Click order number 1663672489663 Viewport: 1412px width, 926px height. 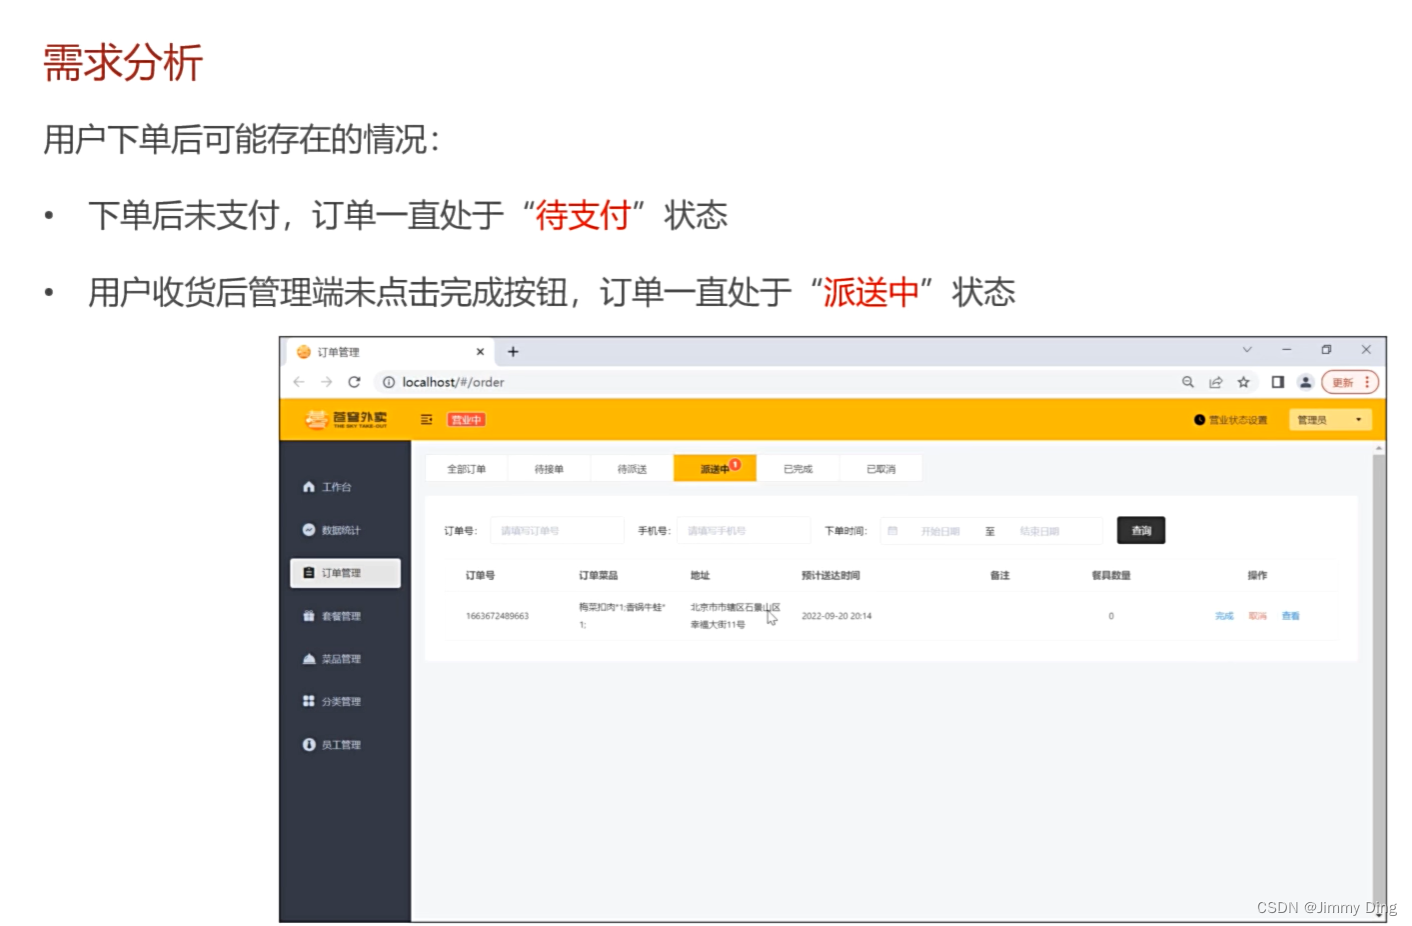coord(497,616)
